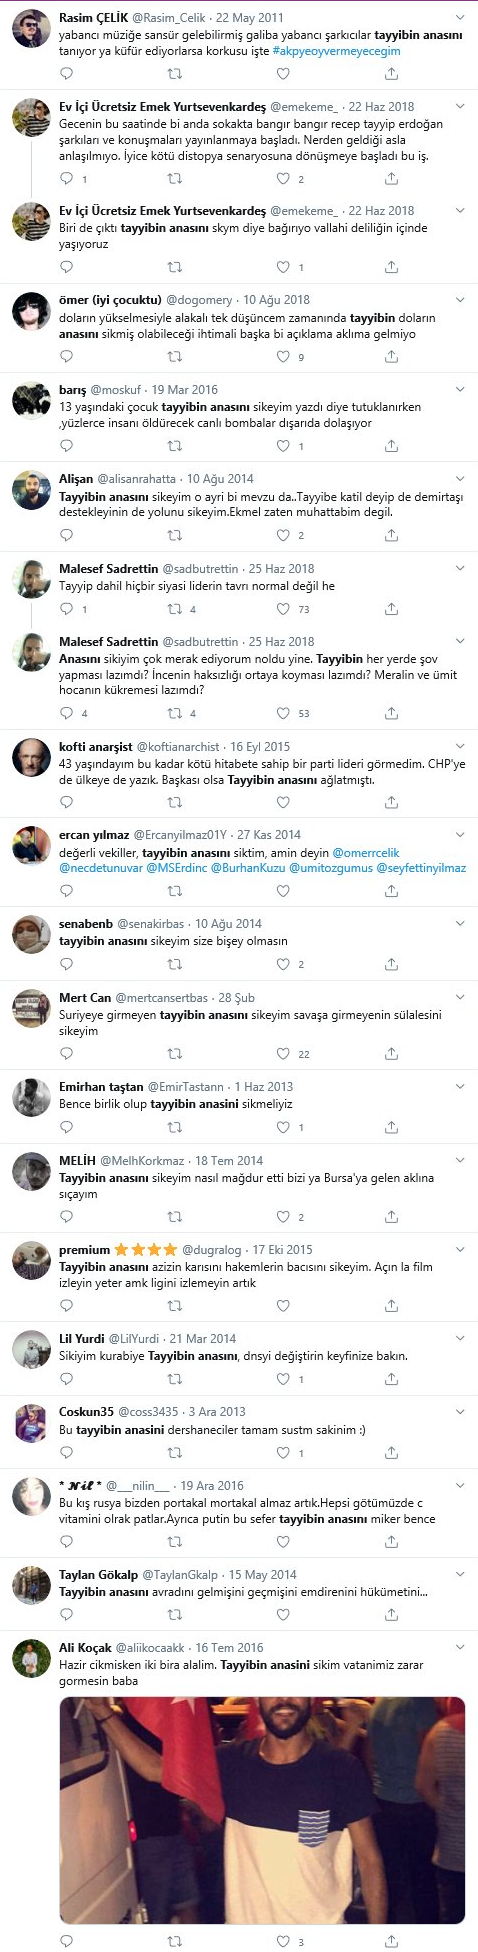Retweet senabenb's tweet
Viewport: 478px width, 1952px height.
point(175,965)
